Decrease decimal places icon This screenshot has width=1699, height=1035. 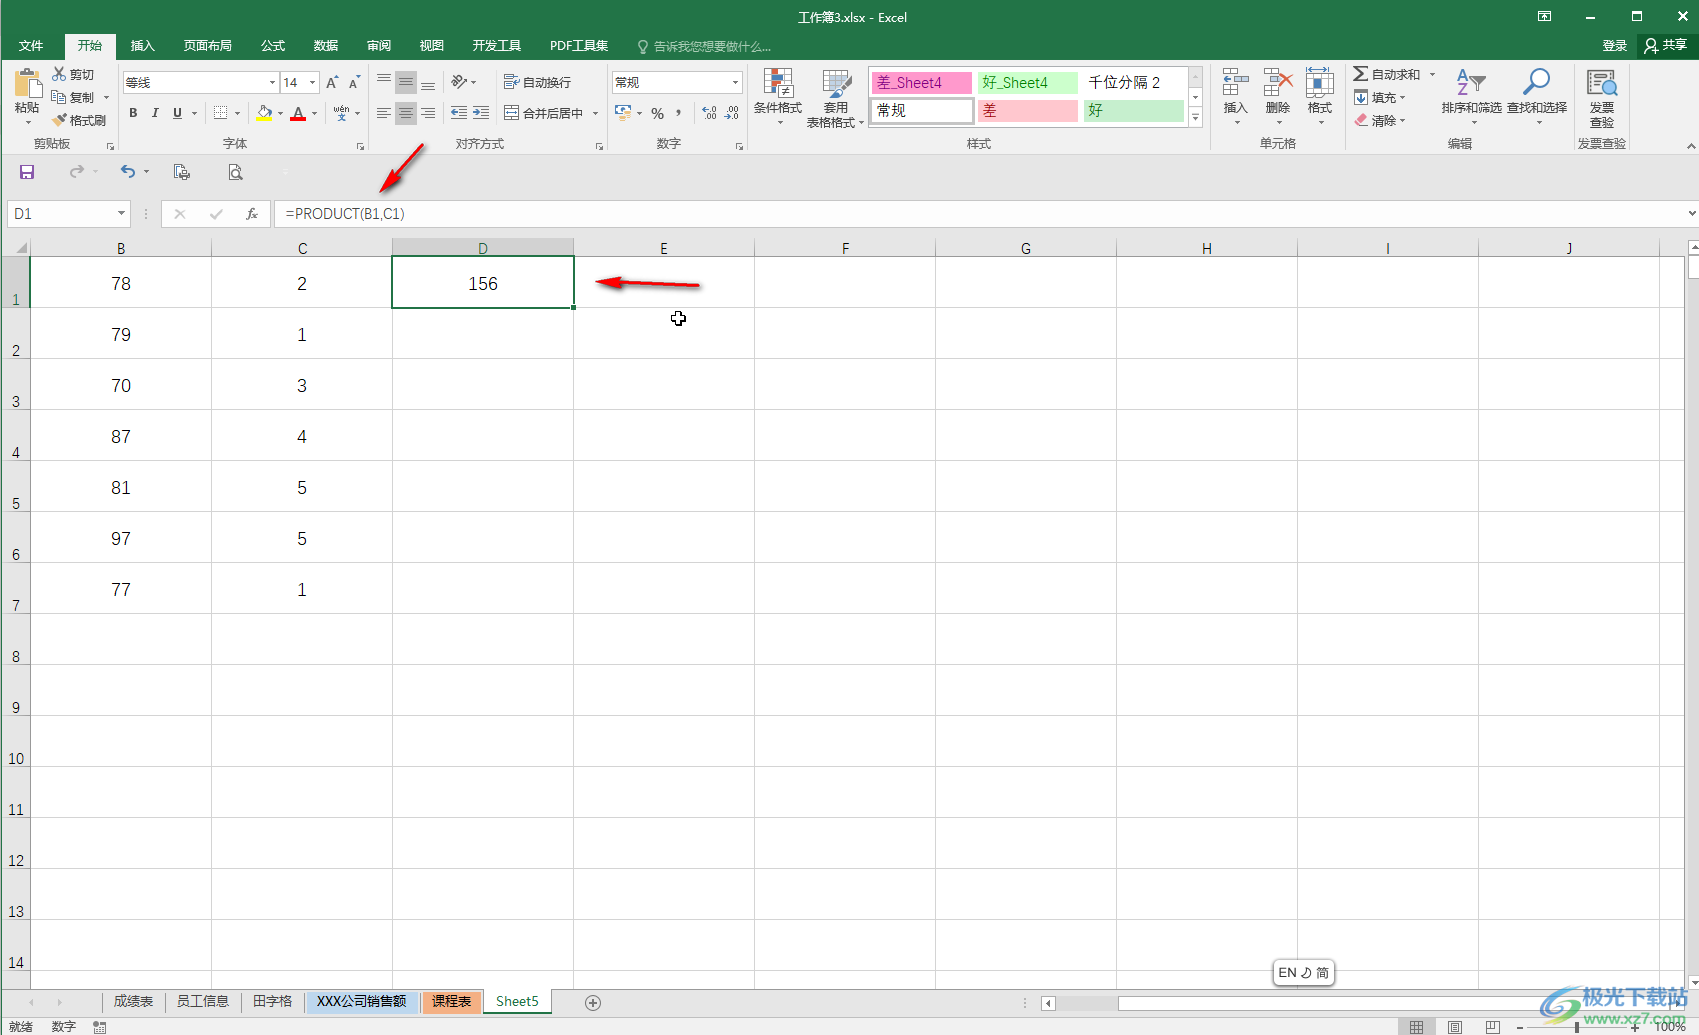pyautogui.click(x=732, y=113)
